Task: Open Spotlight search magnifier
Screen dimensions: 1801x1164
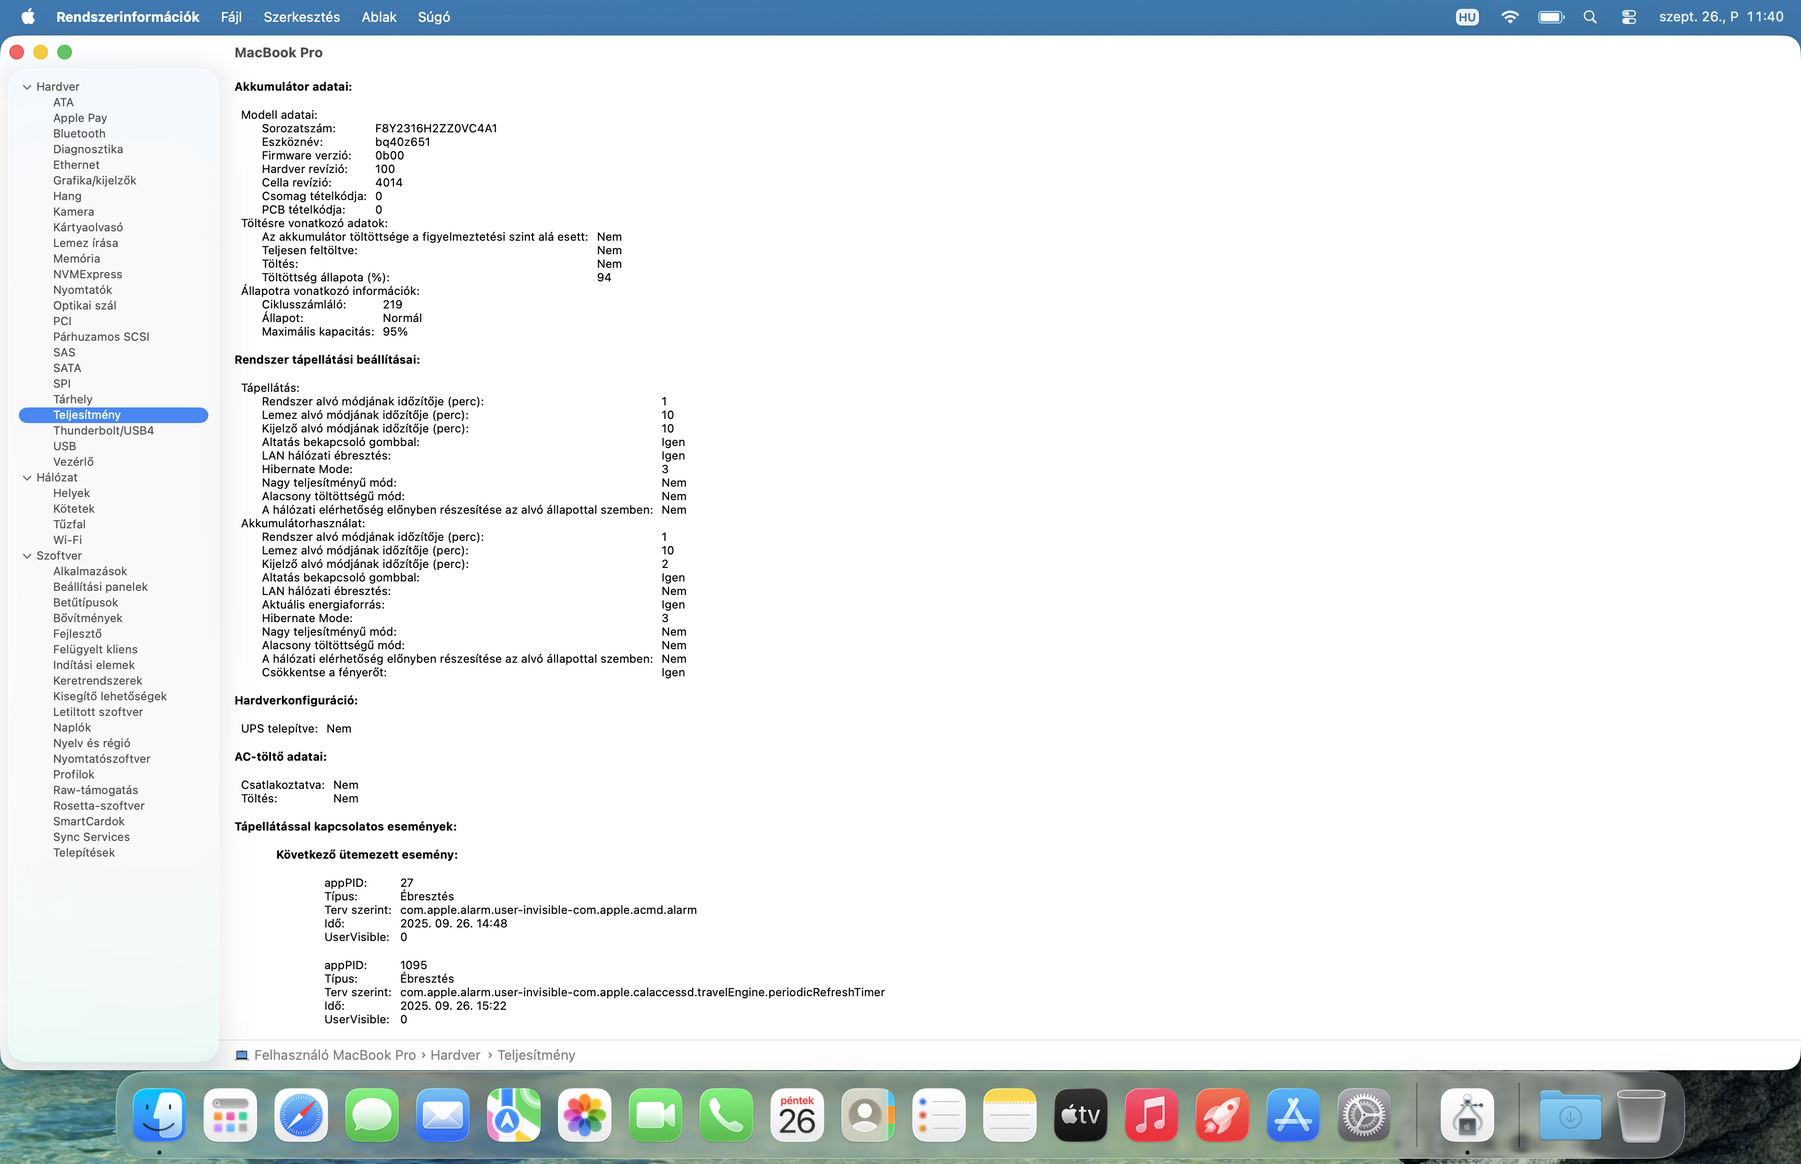Action: [x=1590, y=17]
